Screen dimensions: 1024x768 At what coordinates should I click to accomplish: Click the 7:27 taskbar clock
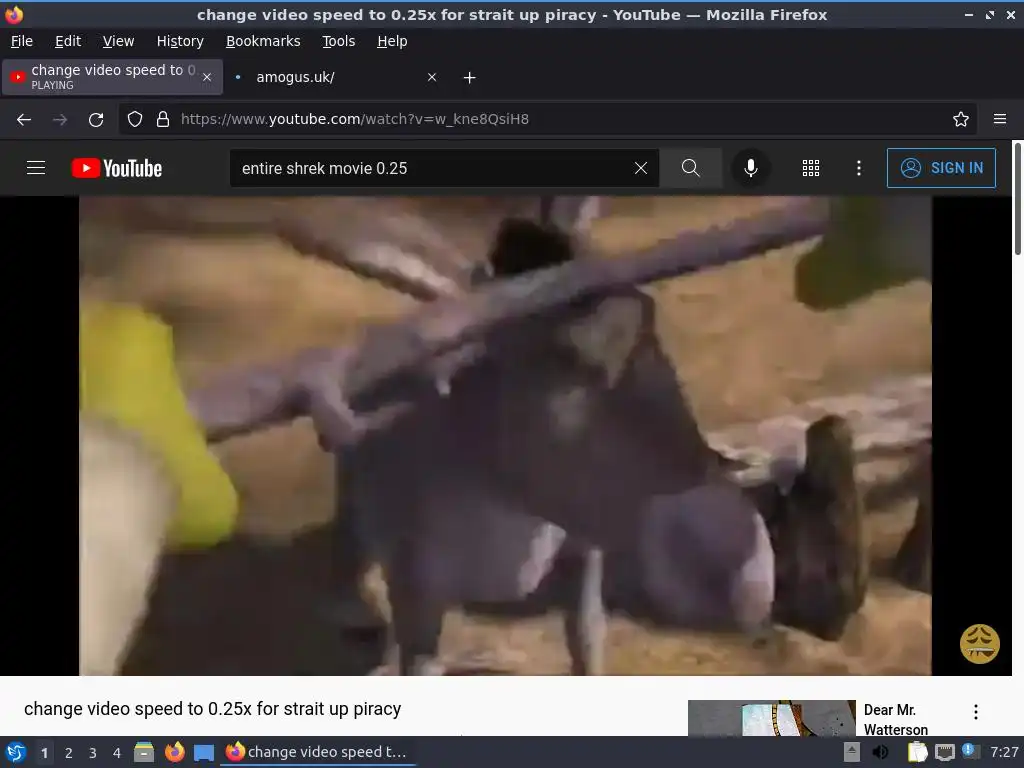[1004, 752]
